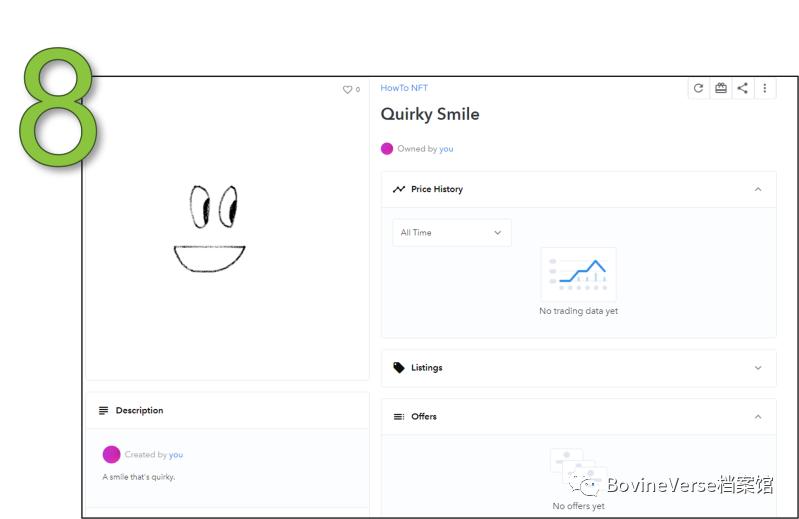Open the All Time range dropdown

(x=451, y=233)
